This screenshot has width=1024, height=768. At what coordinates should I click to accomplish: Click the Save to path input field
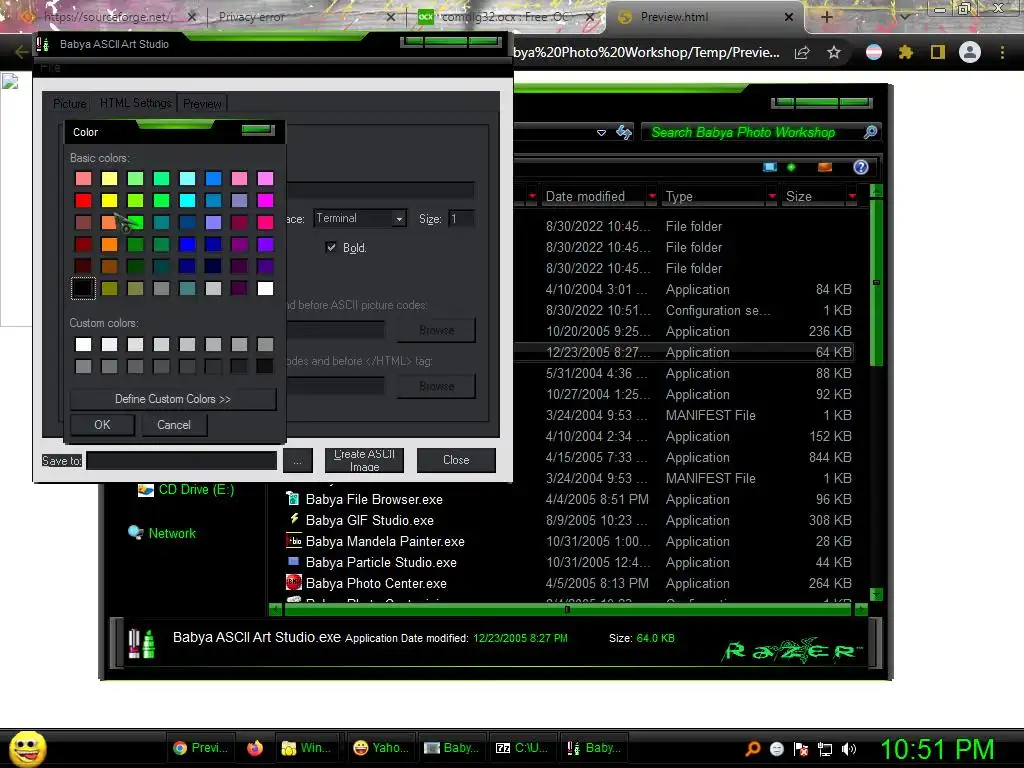point(182,460)
